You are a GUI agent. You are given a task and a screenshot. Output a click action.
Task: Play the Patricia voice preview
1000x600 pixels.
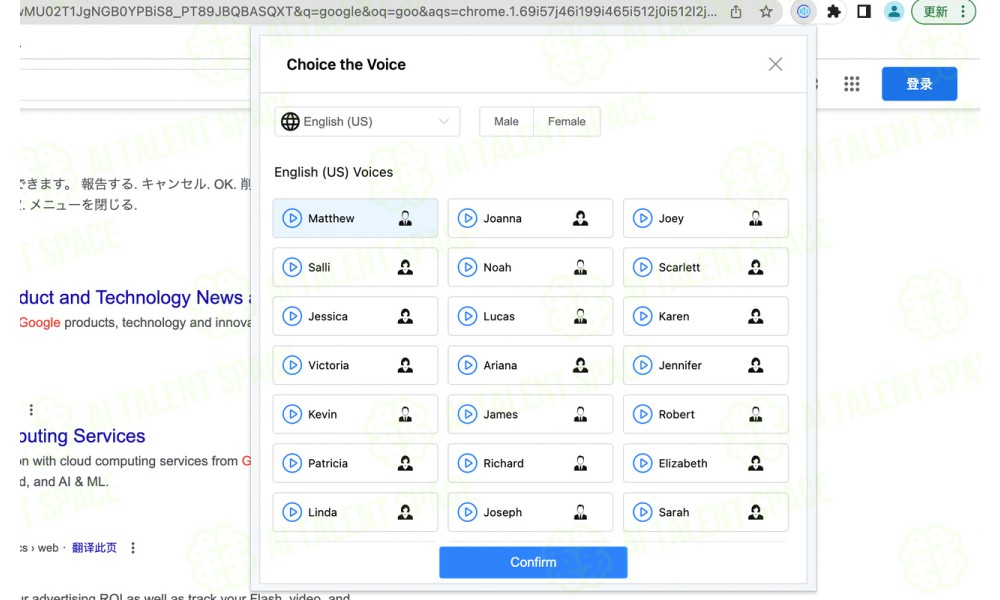click(x=292, y=464)
